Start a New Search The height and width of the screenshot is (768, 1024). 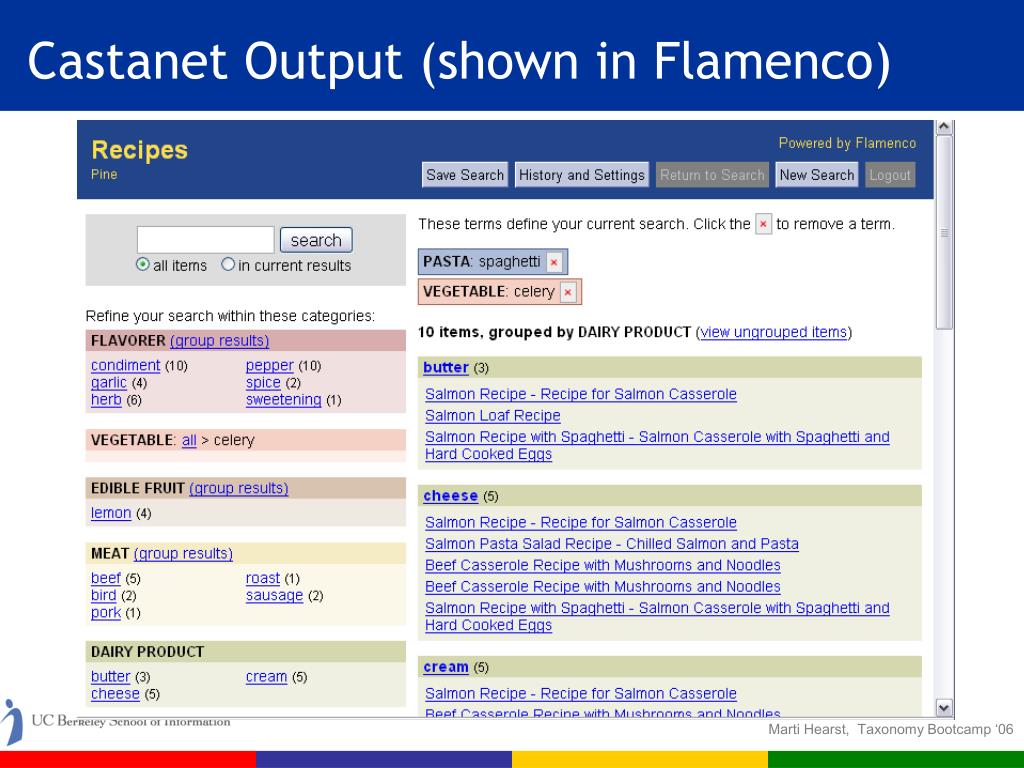coord(816,175)
